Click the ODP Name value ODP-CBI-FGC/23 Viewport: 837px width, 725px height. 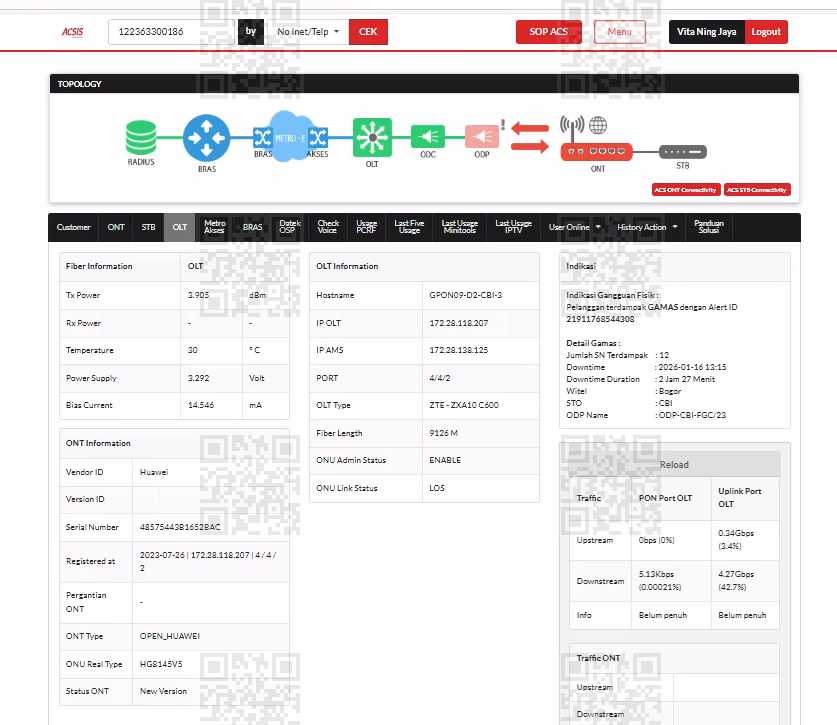tap(692, 415)
